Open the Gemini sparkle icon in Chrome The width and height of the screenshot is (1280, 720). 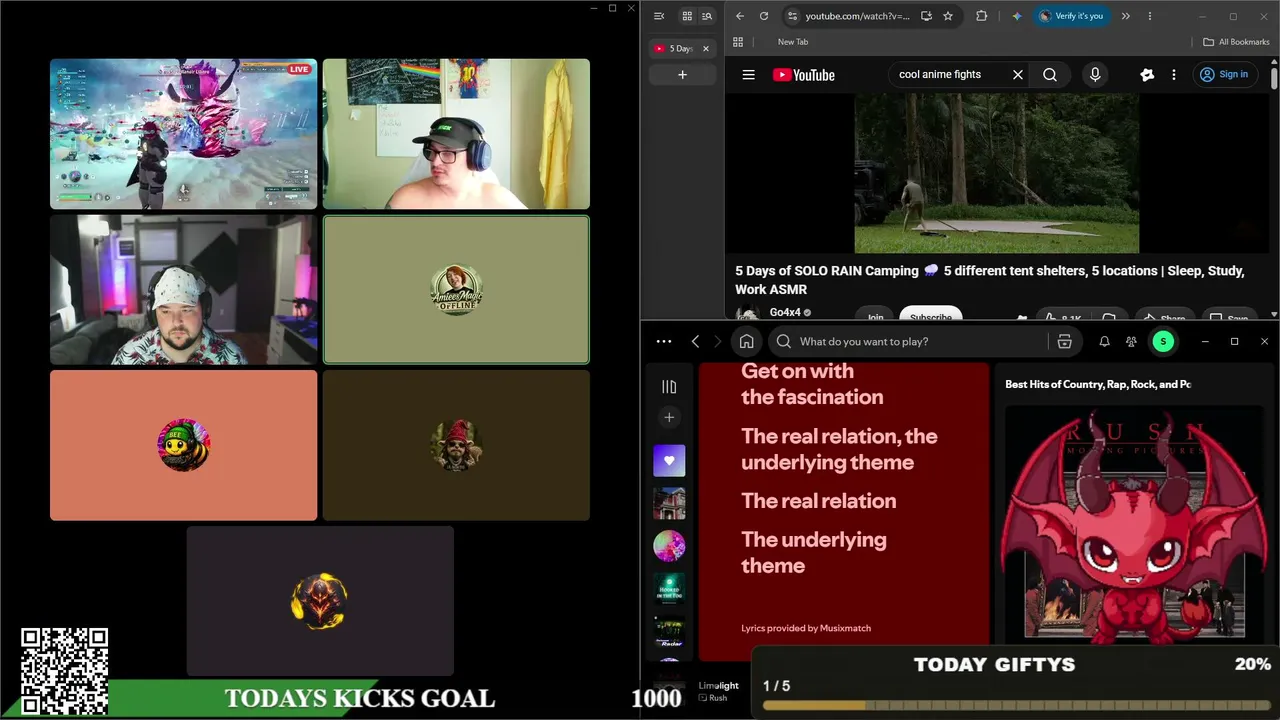coord(1017,16)
